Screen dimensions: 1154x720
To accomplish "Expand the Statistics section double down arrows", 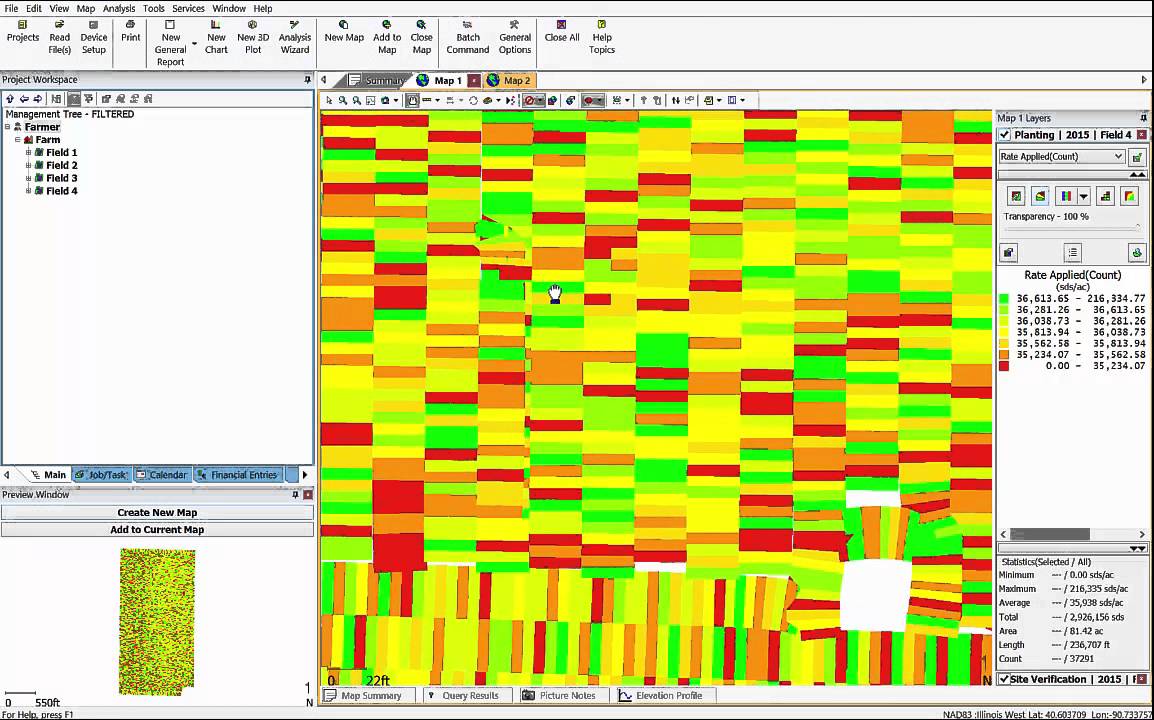I will coord(1137,548).
